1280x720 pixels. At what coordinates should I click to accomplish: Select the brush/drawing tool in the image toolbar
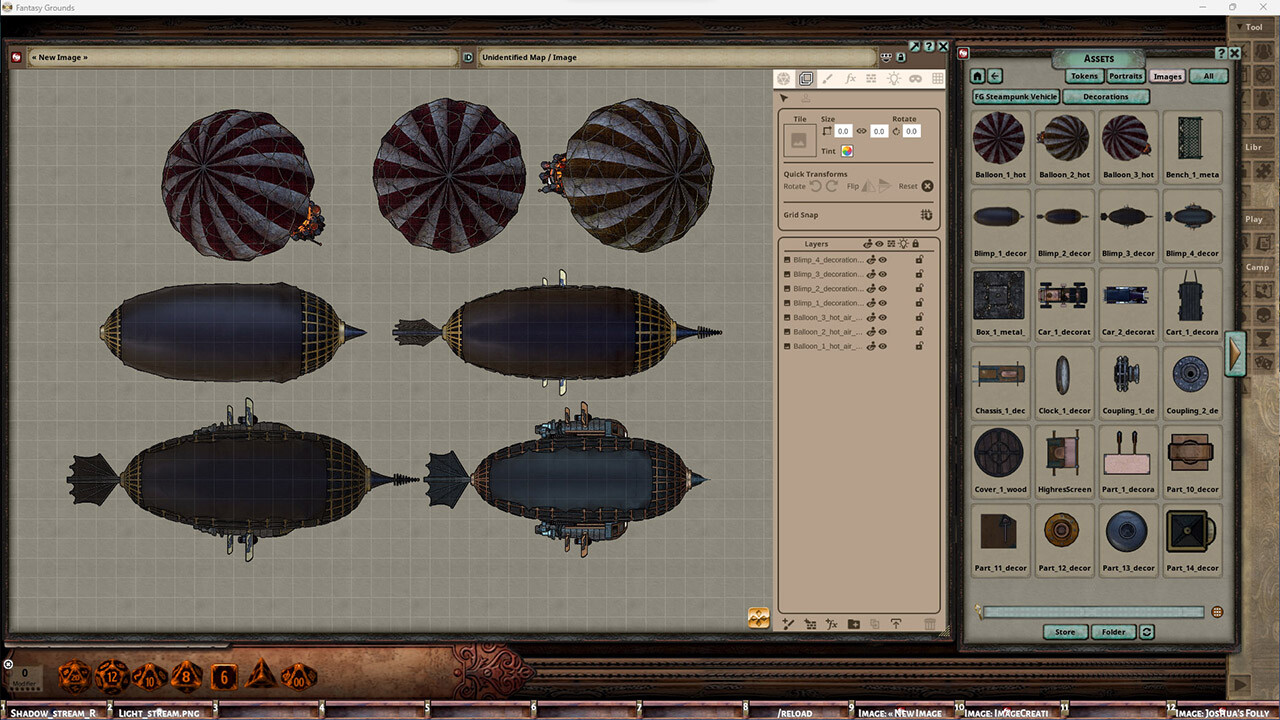click(x=827, y=78)
